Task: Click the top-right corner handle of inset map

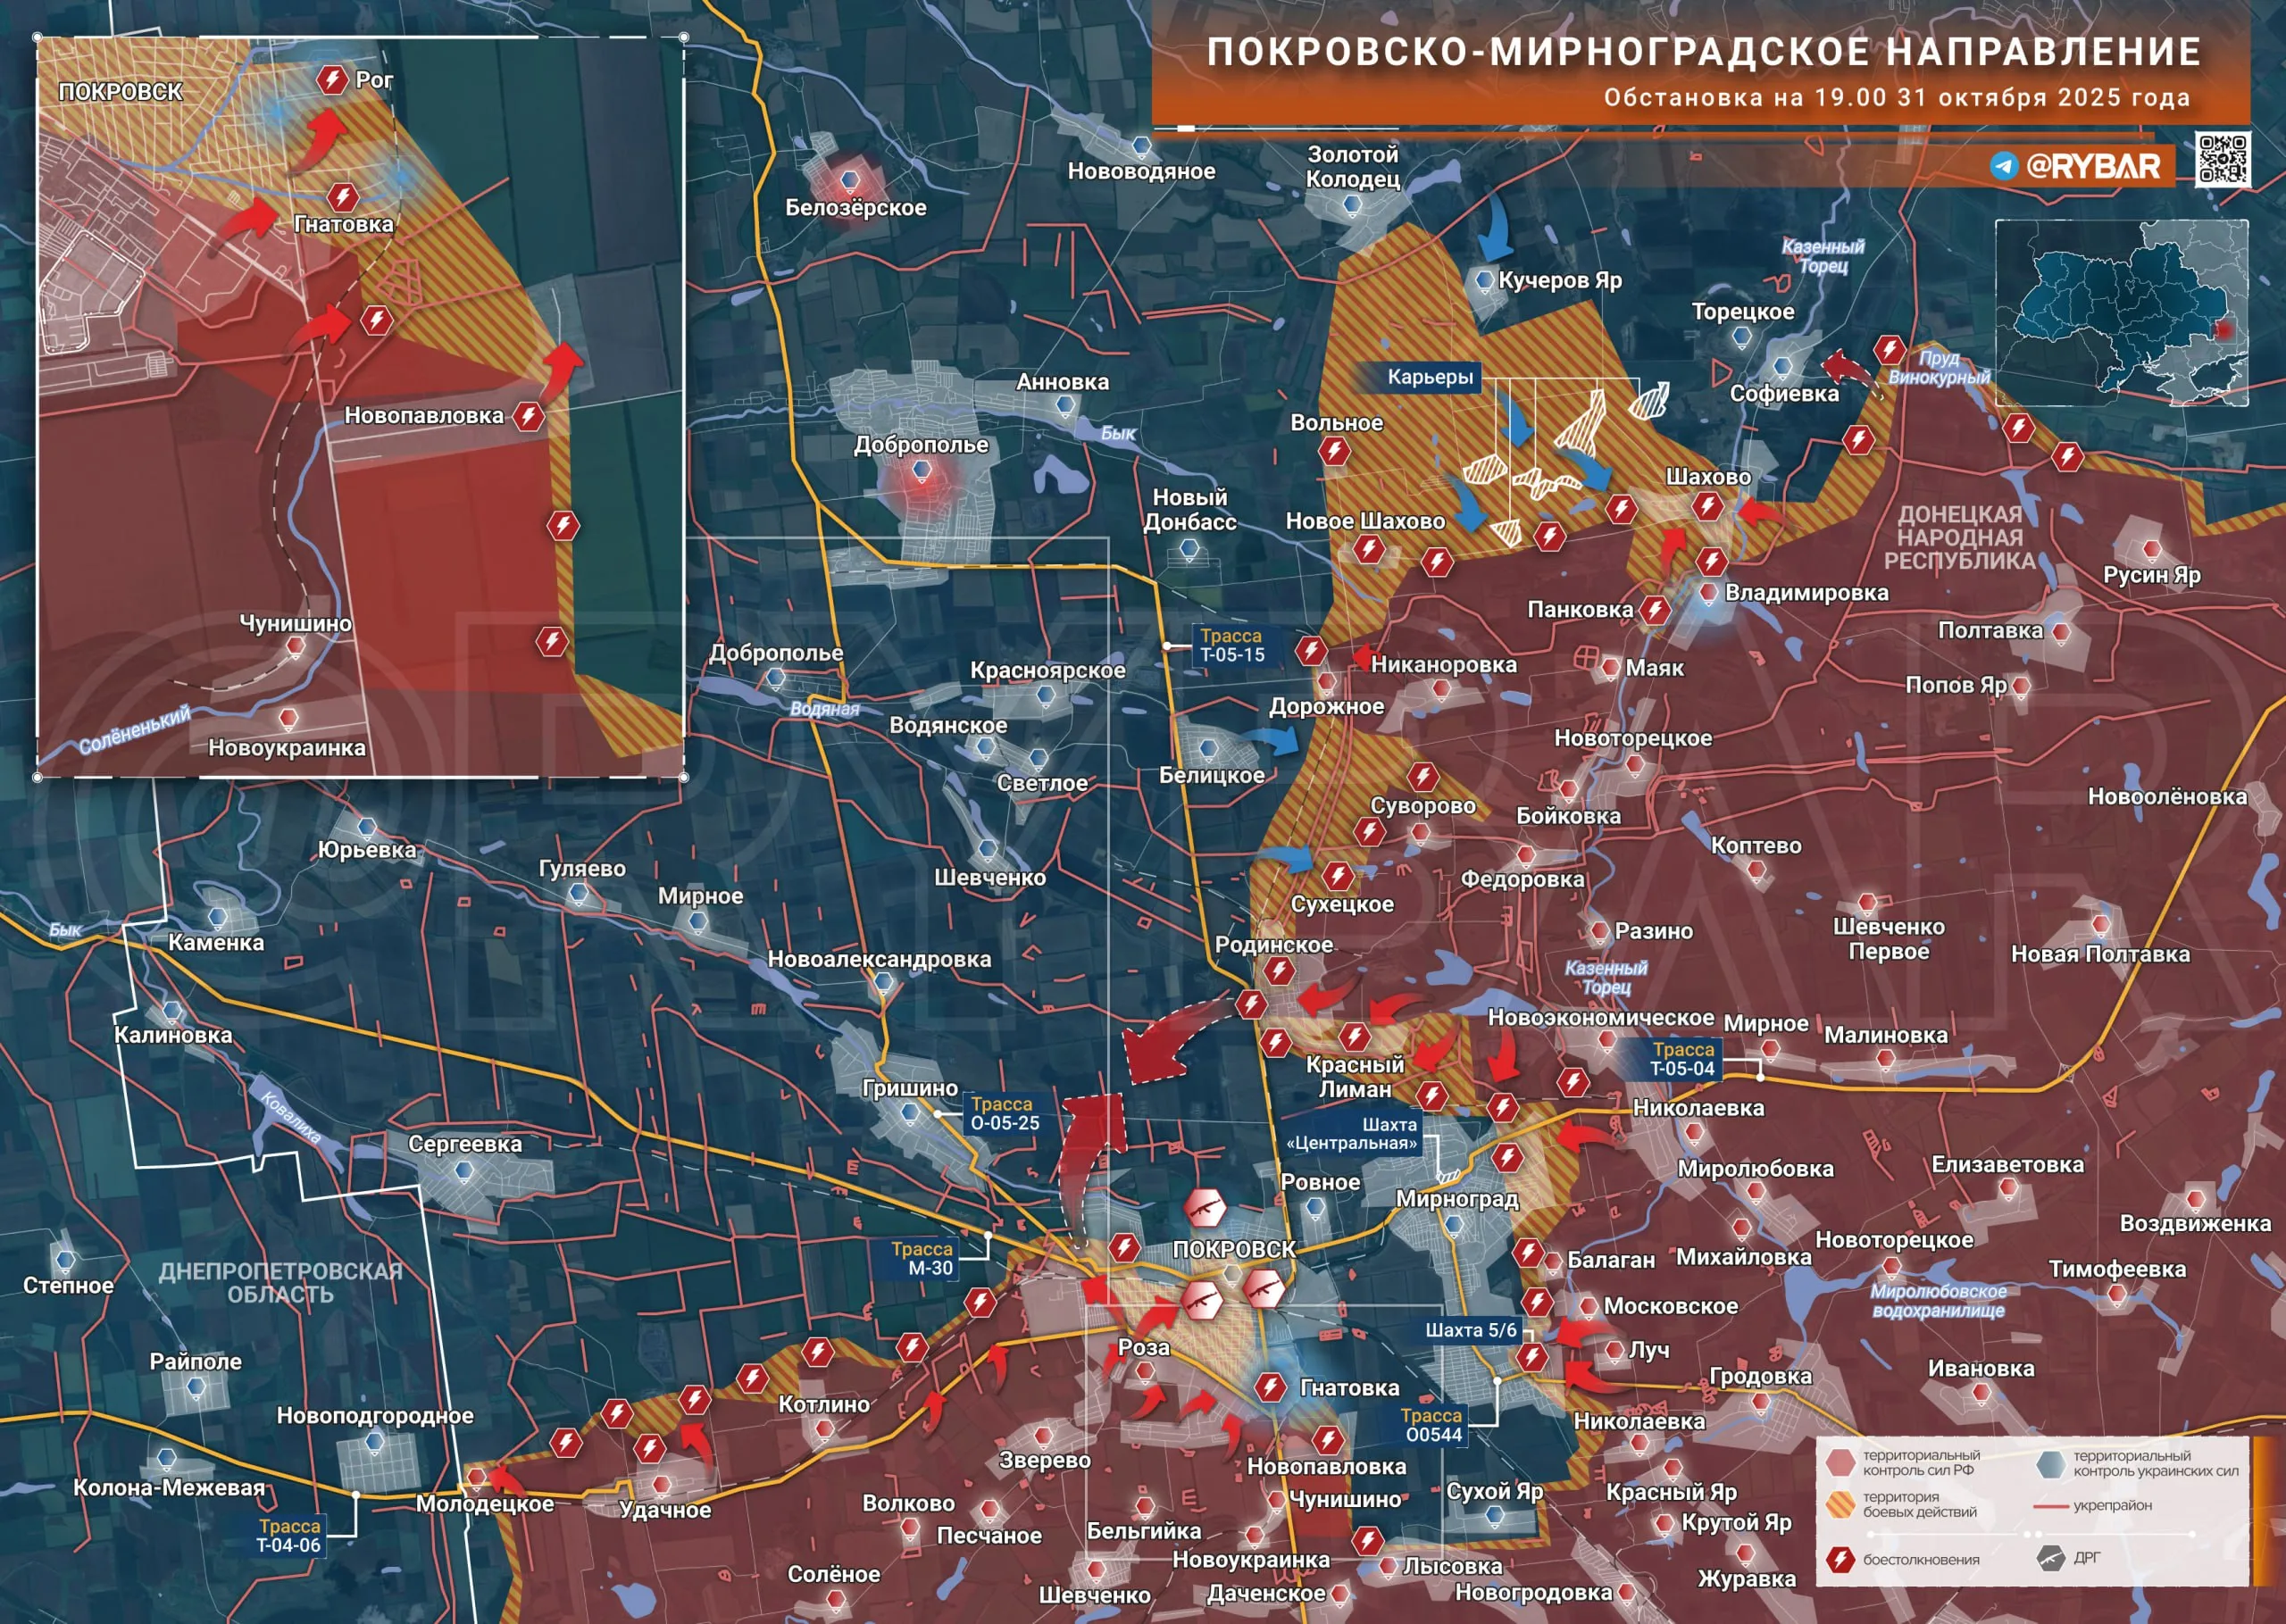Action: tap(684, 37)
